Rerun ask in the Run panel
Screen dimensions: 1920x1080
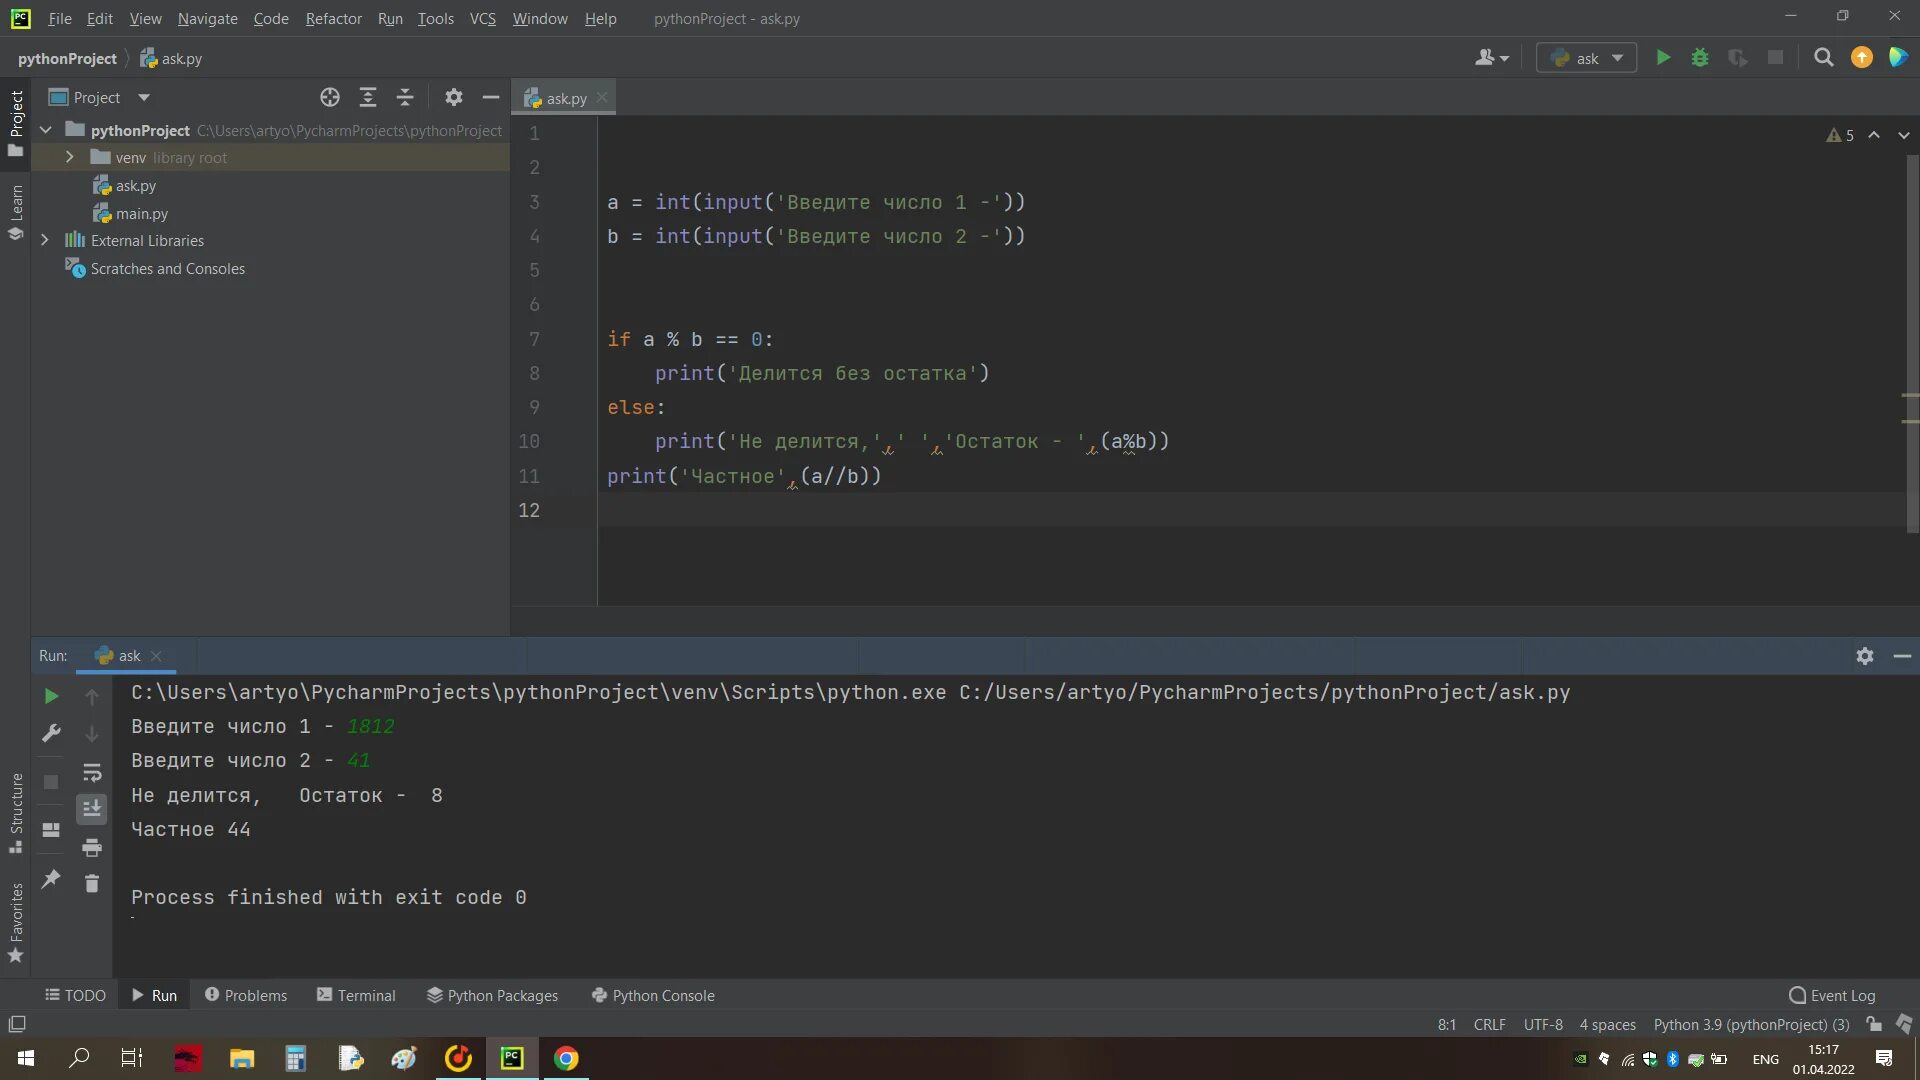(51, 696)
